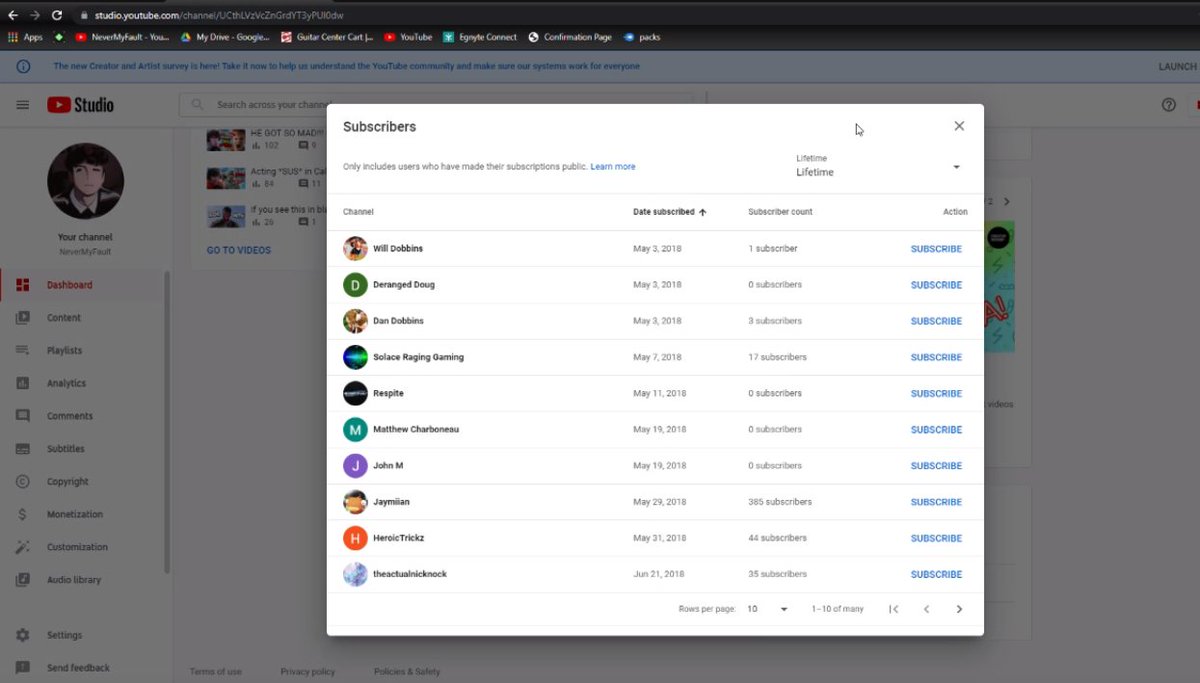Open the NeverMyFault YouTube bookmark
1200x683 pixels.
click(x=122, y=37)
